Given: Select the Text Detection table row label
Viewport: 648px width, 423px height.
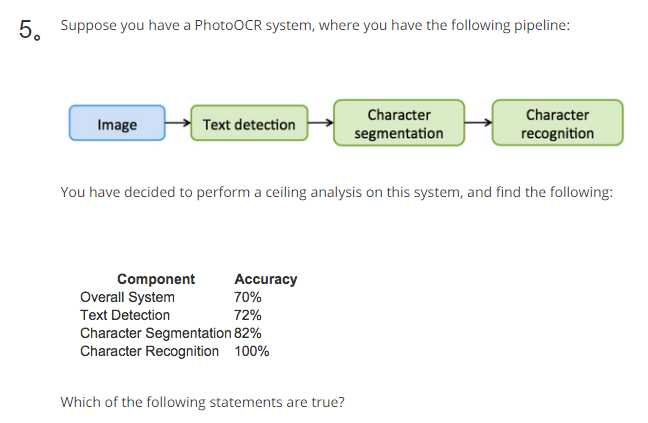Looking at the screenshot, I should (x=125, y=315).
